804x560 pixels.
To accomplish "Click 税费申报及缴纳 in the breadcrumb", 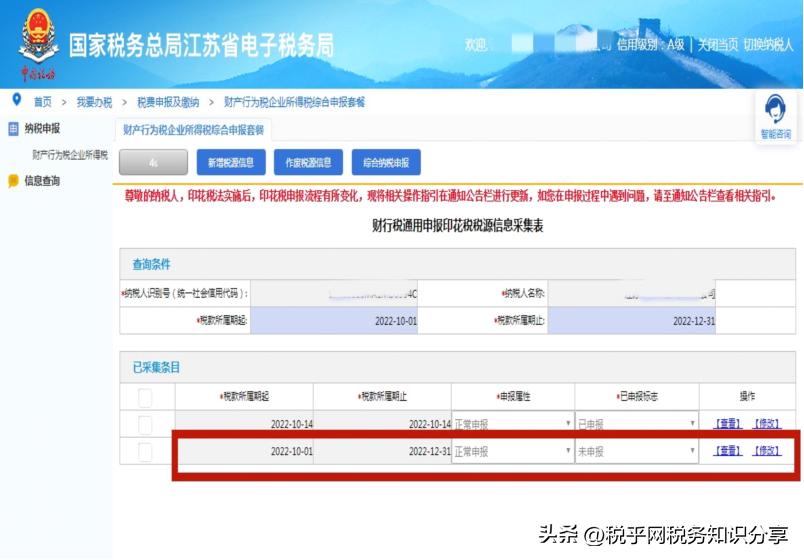I will [168, 102].
